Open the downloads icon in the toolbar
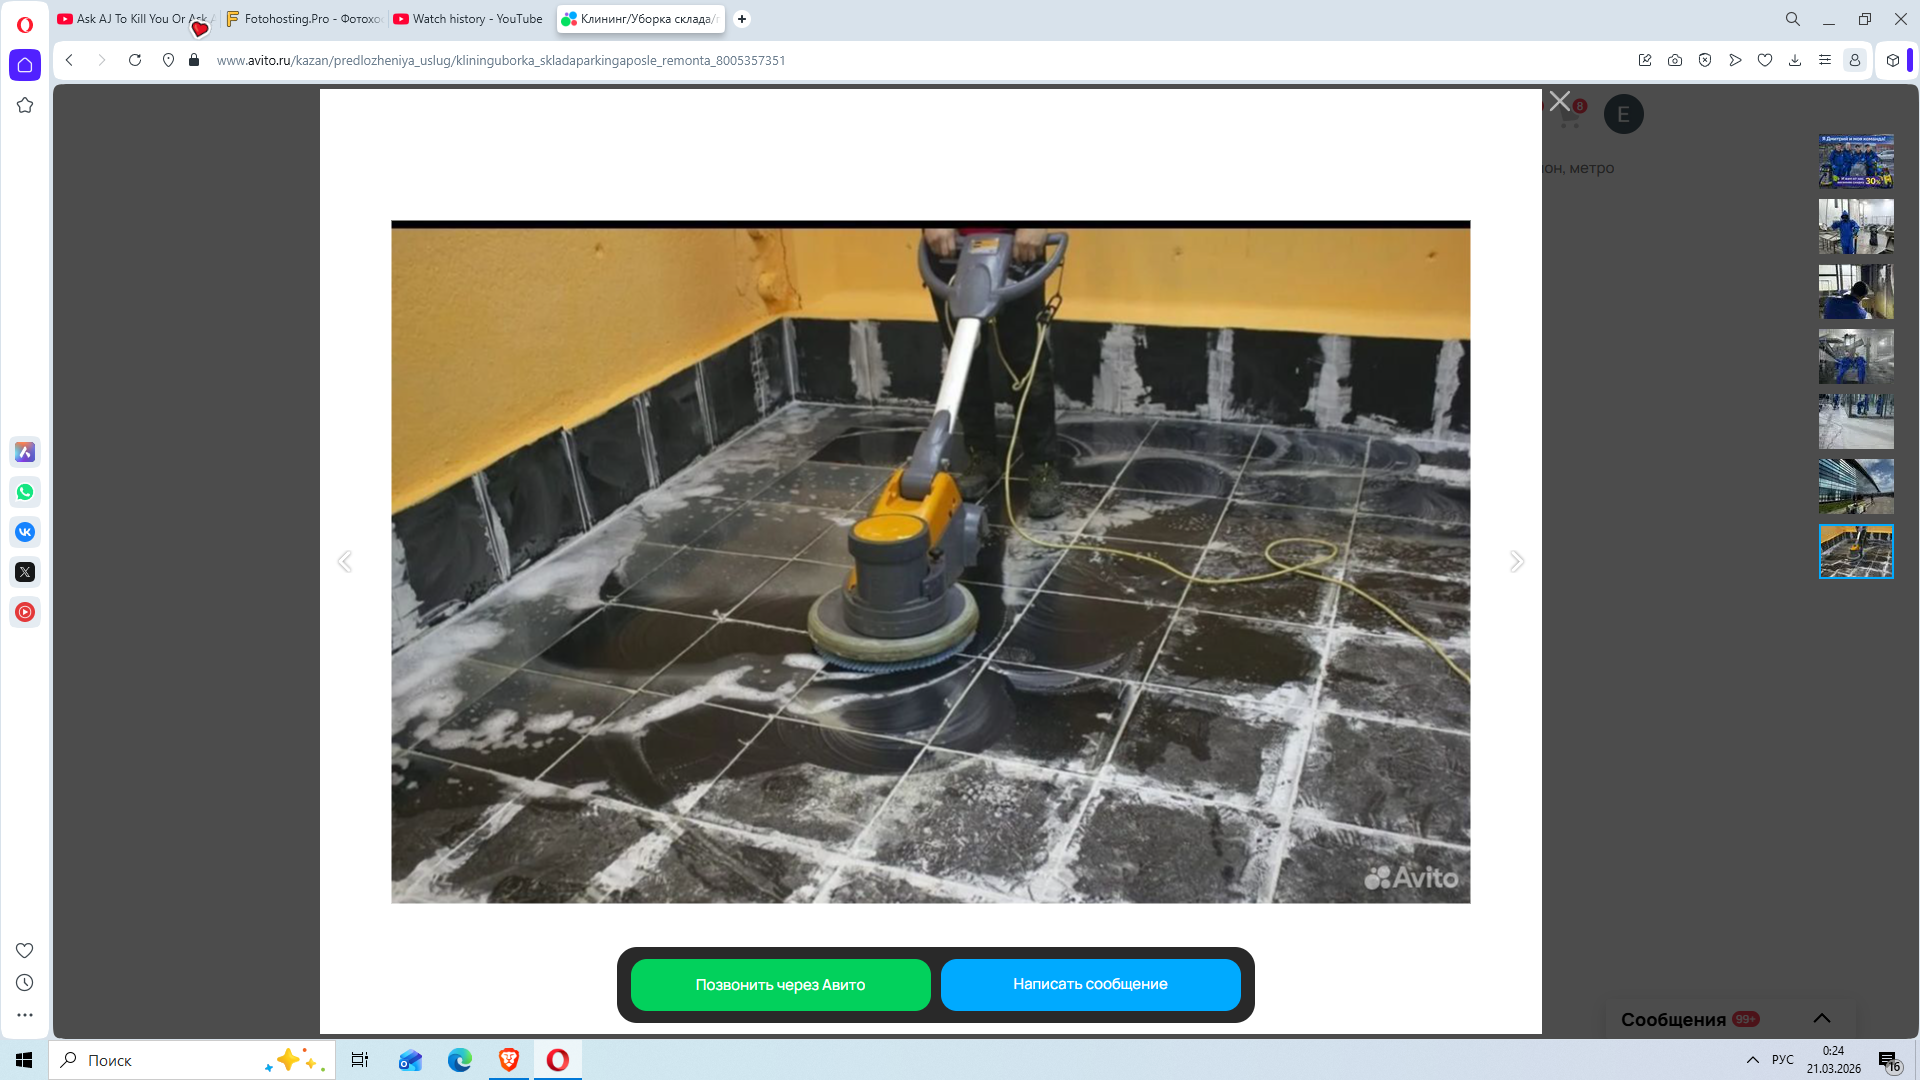 point(1795,60)
